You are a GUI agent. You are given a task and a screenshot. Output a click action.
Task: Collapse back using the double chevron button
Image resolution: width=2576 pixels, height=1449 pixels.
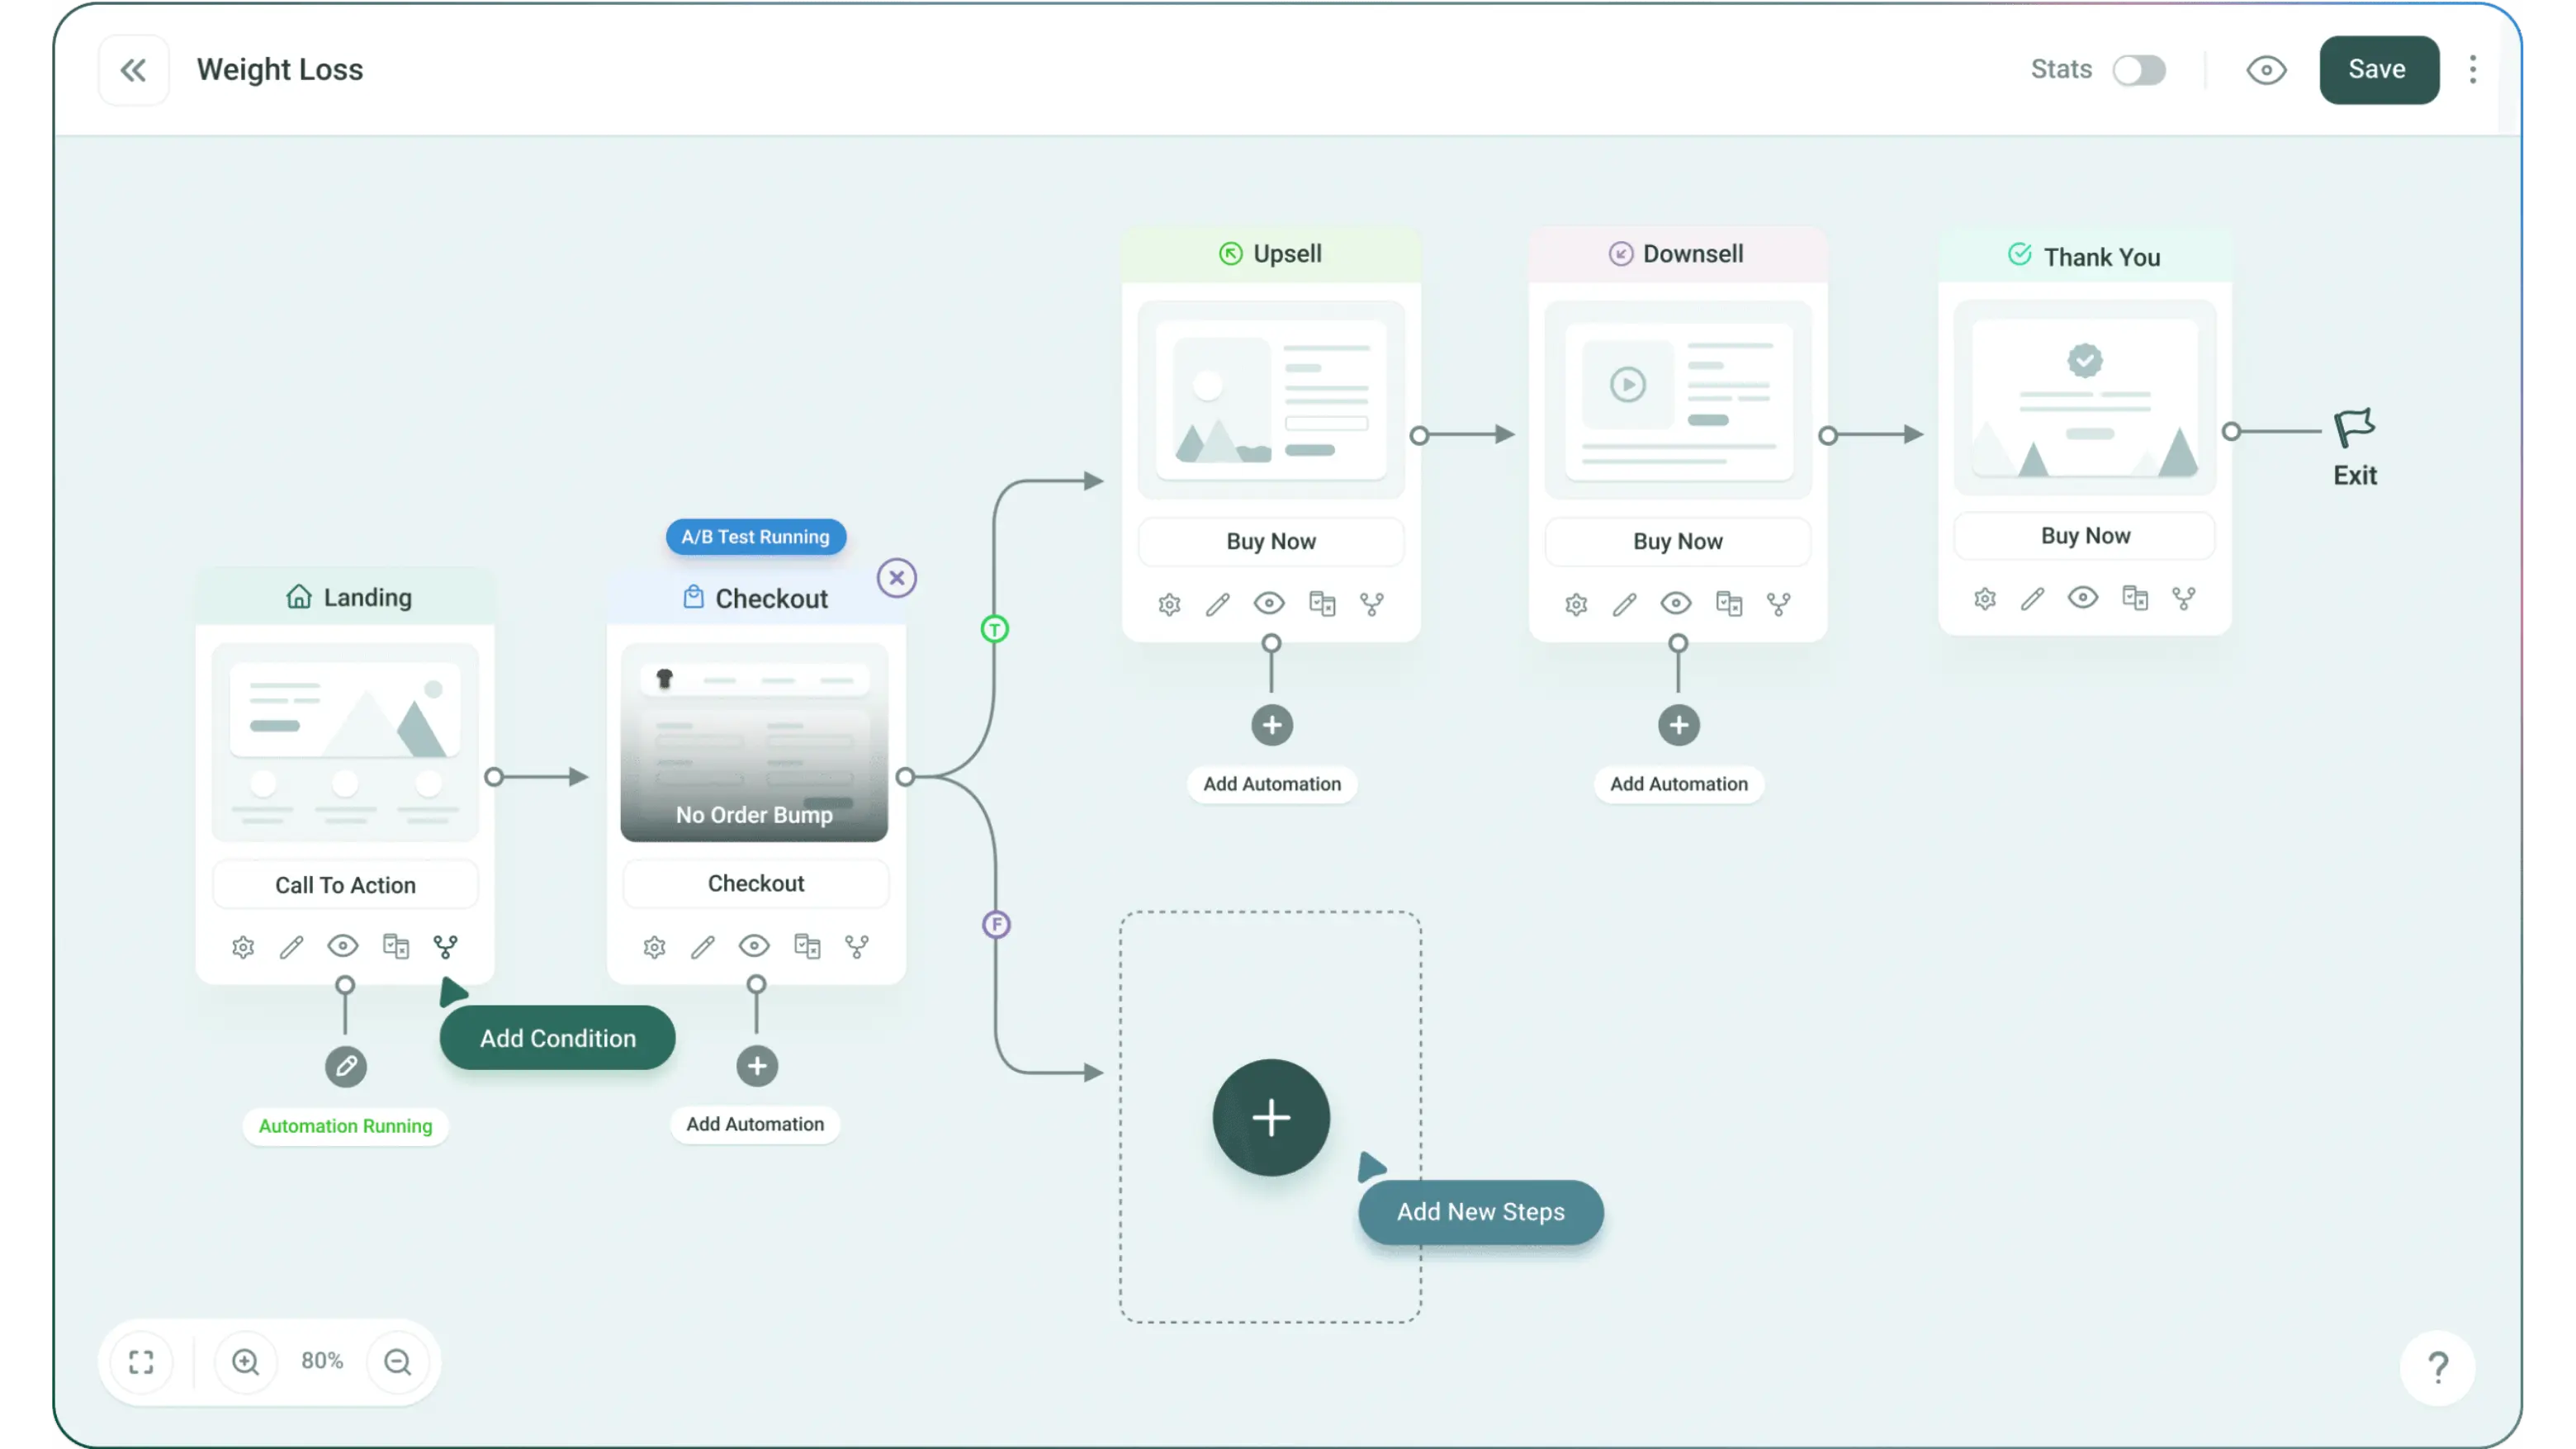point(133,70)
